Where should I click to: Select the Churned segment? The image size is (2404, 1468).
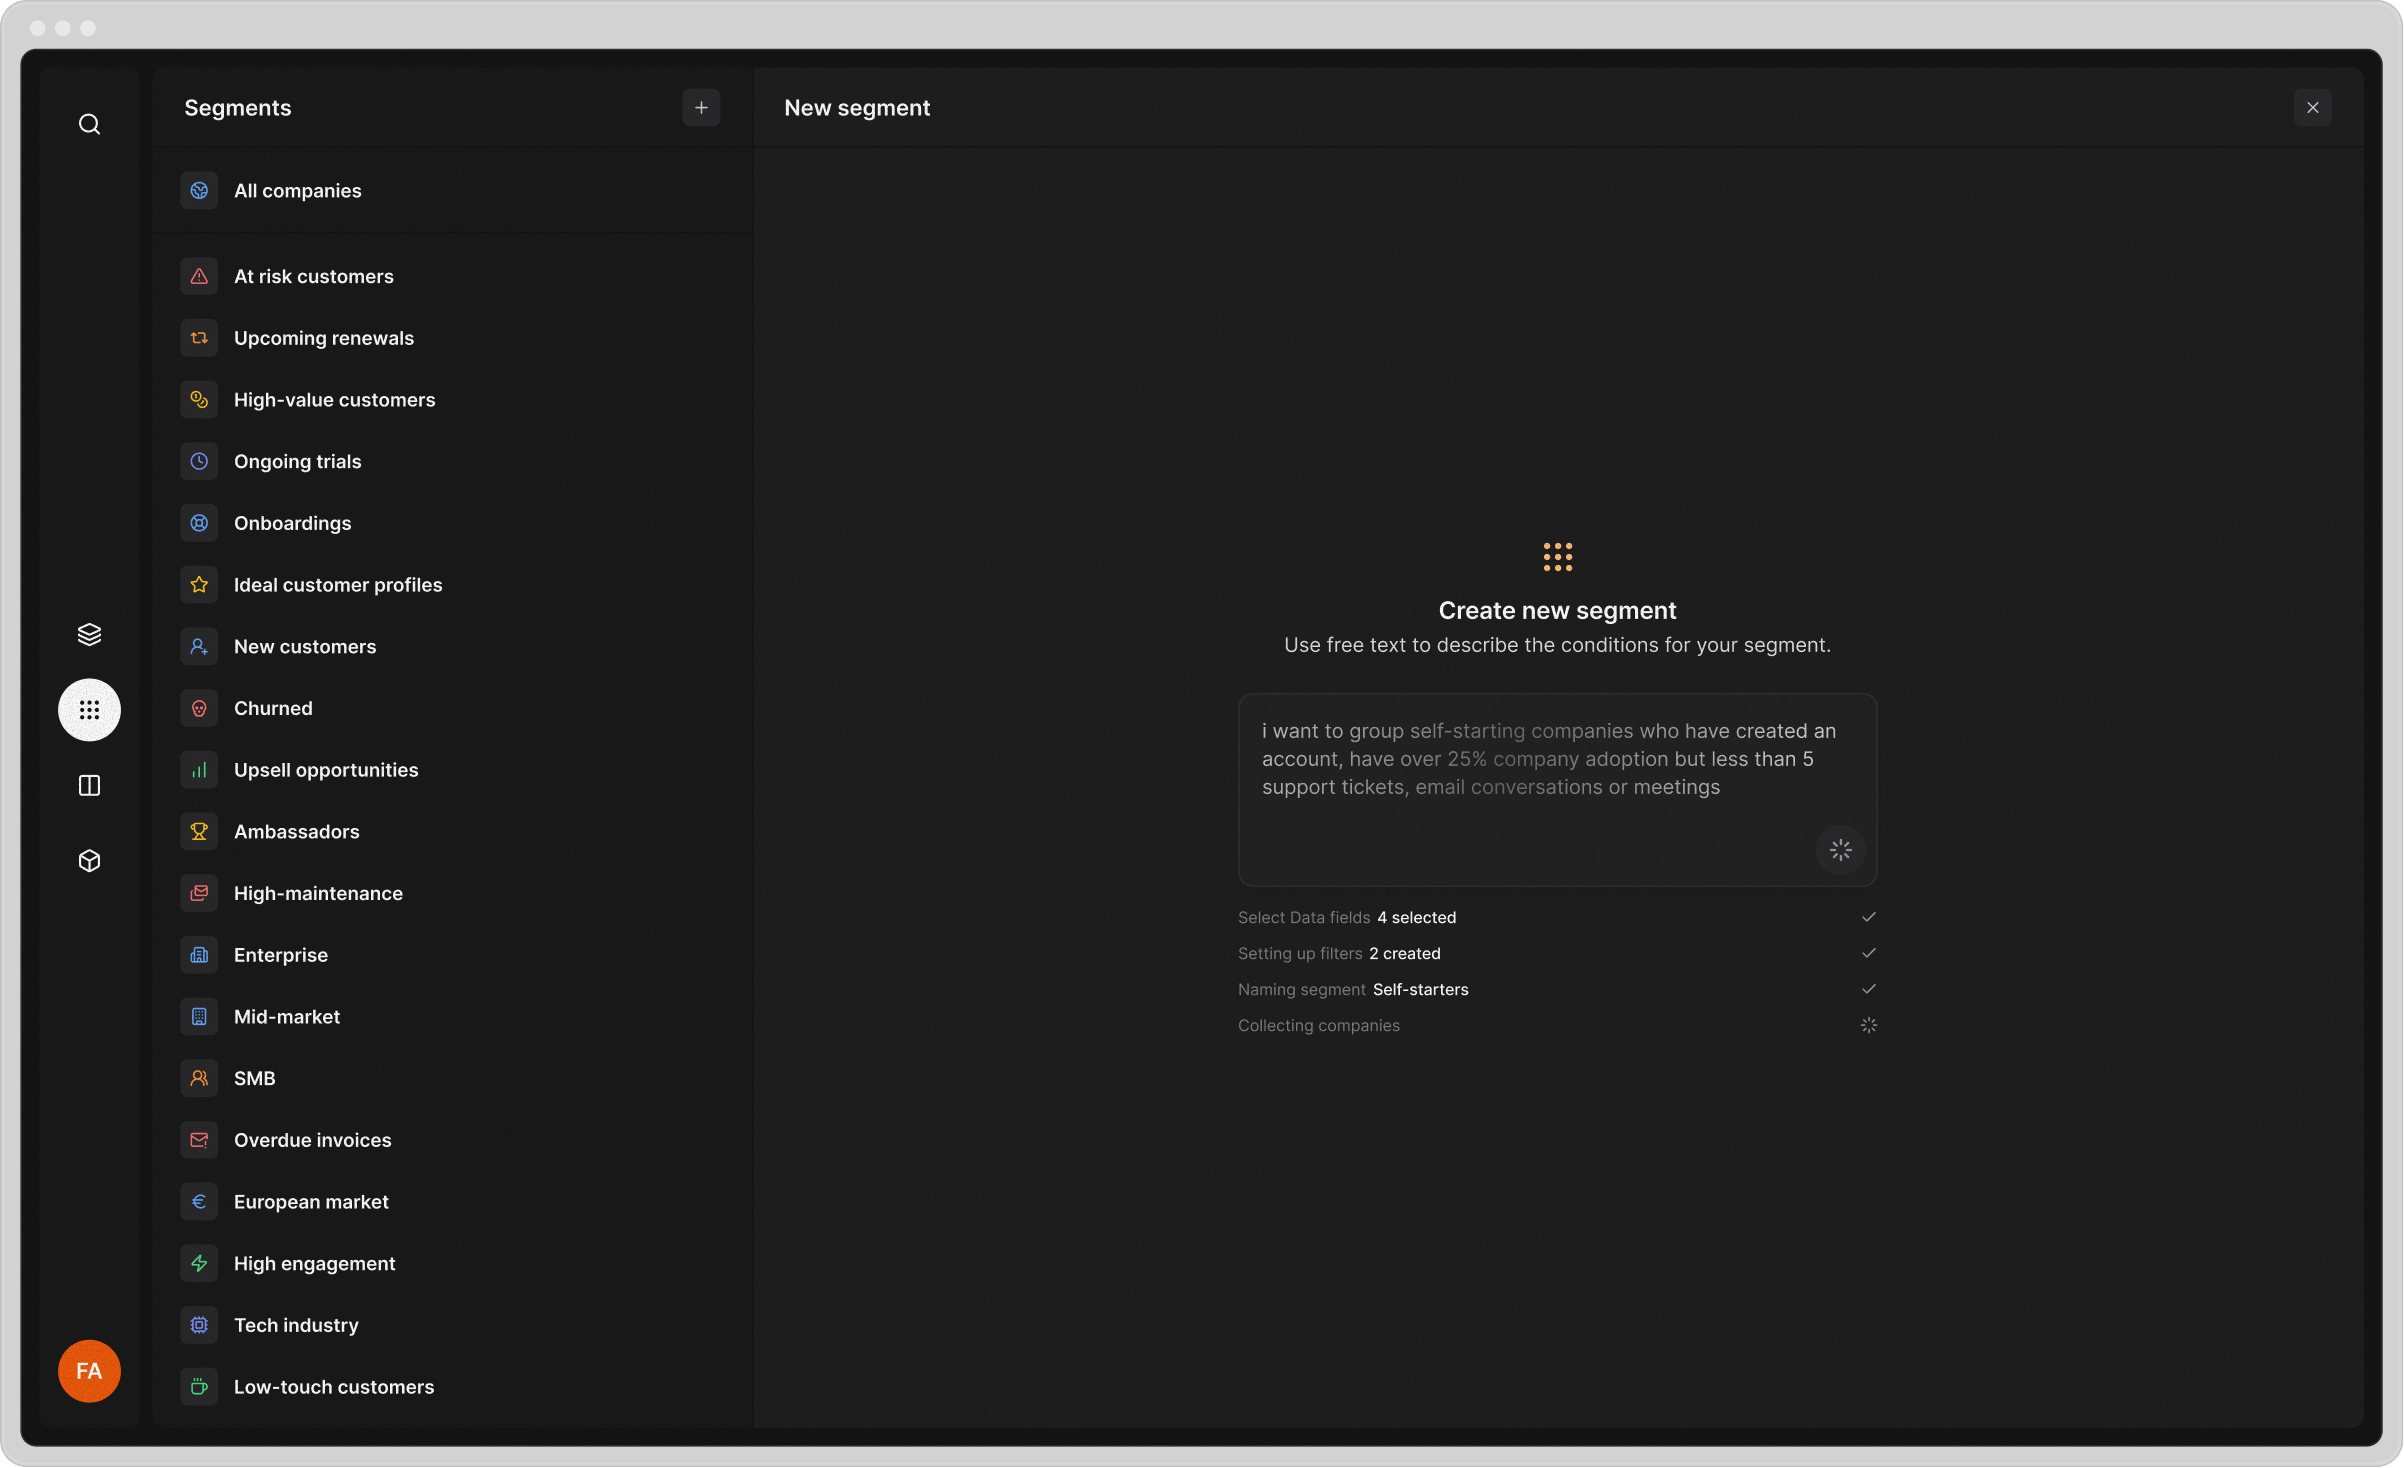273,708
